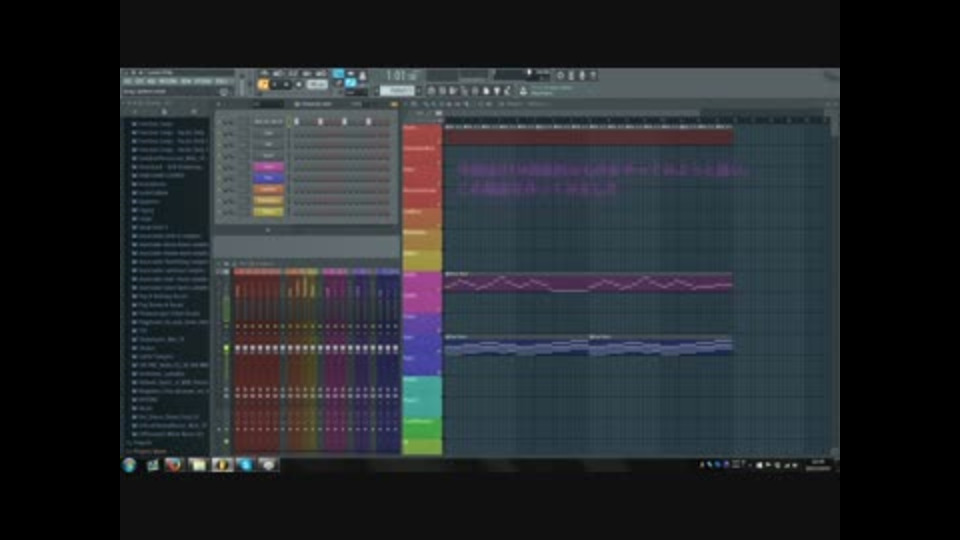Image resolution: width=960 pixels, height=540 pixels.
Task: Click the 1:01 time display
Action: (x=401, y=75)
